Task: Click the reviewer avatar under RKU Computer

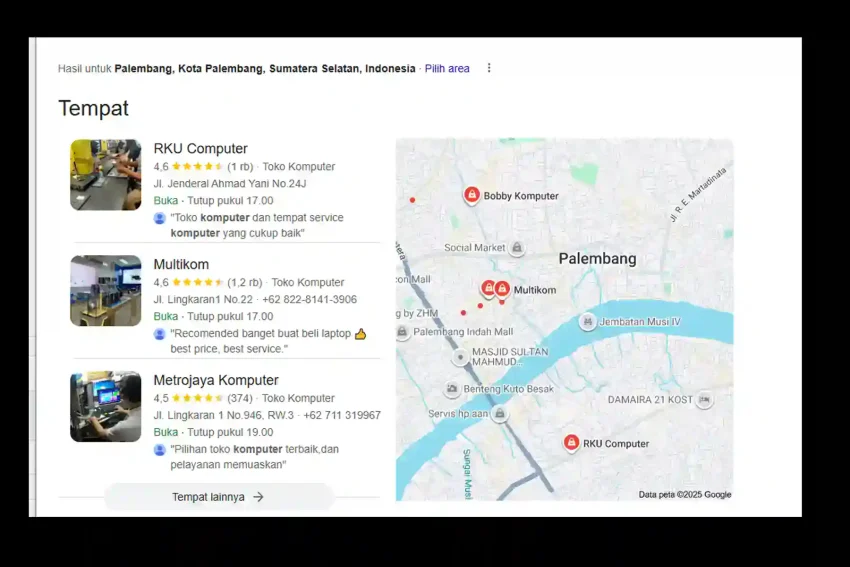Action: (159, 218)
